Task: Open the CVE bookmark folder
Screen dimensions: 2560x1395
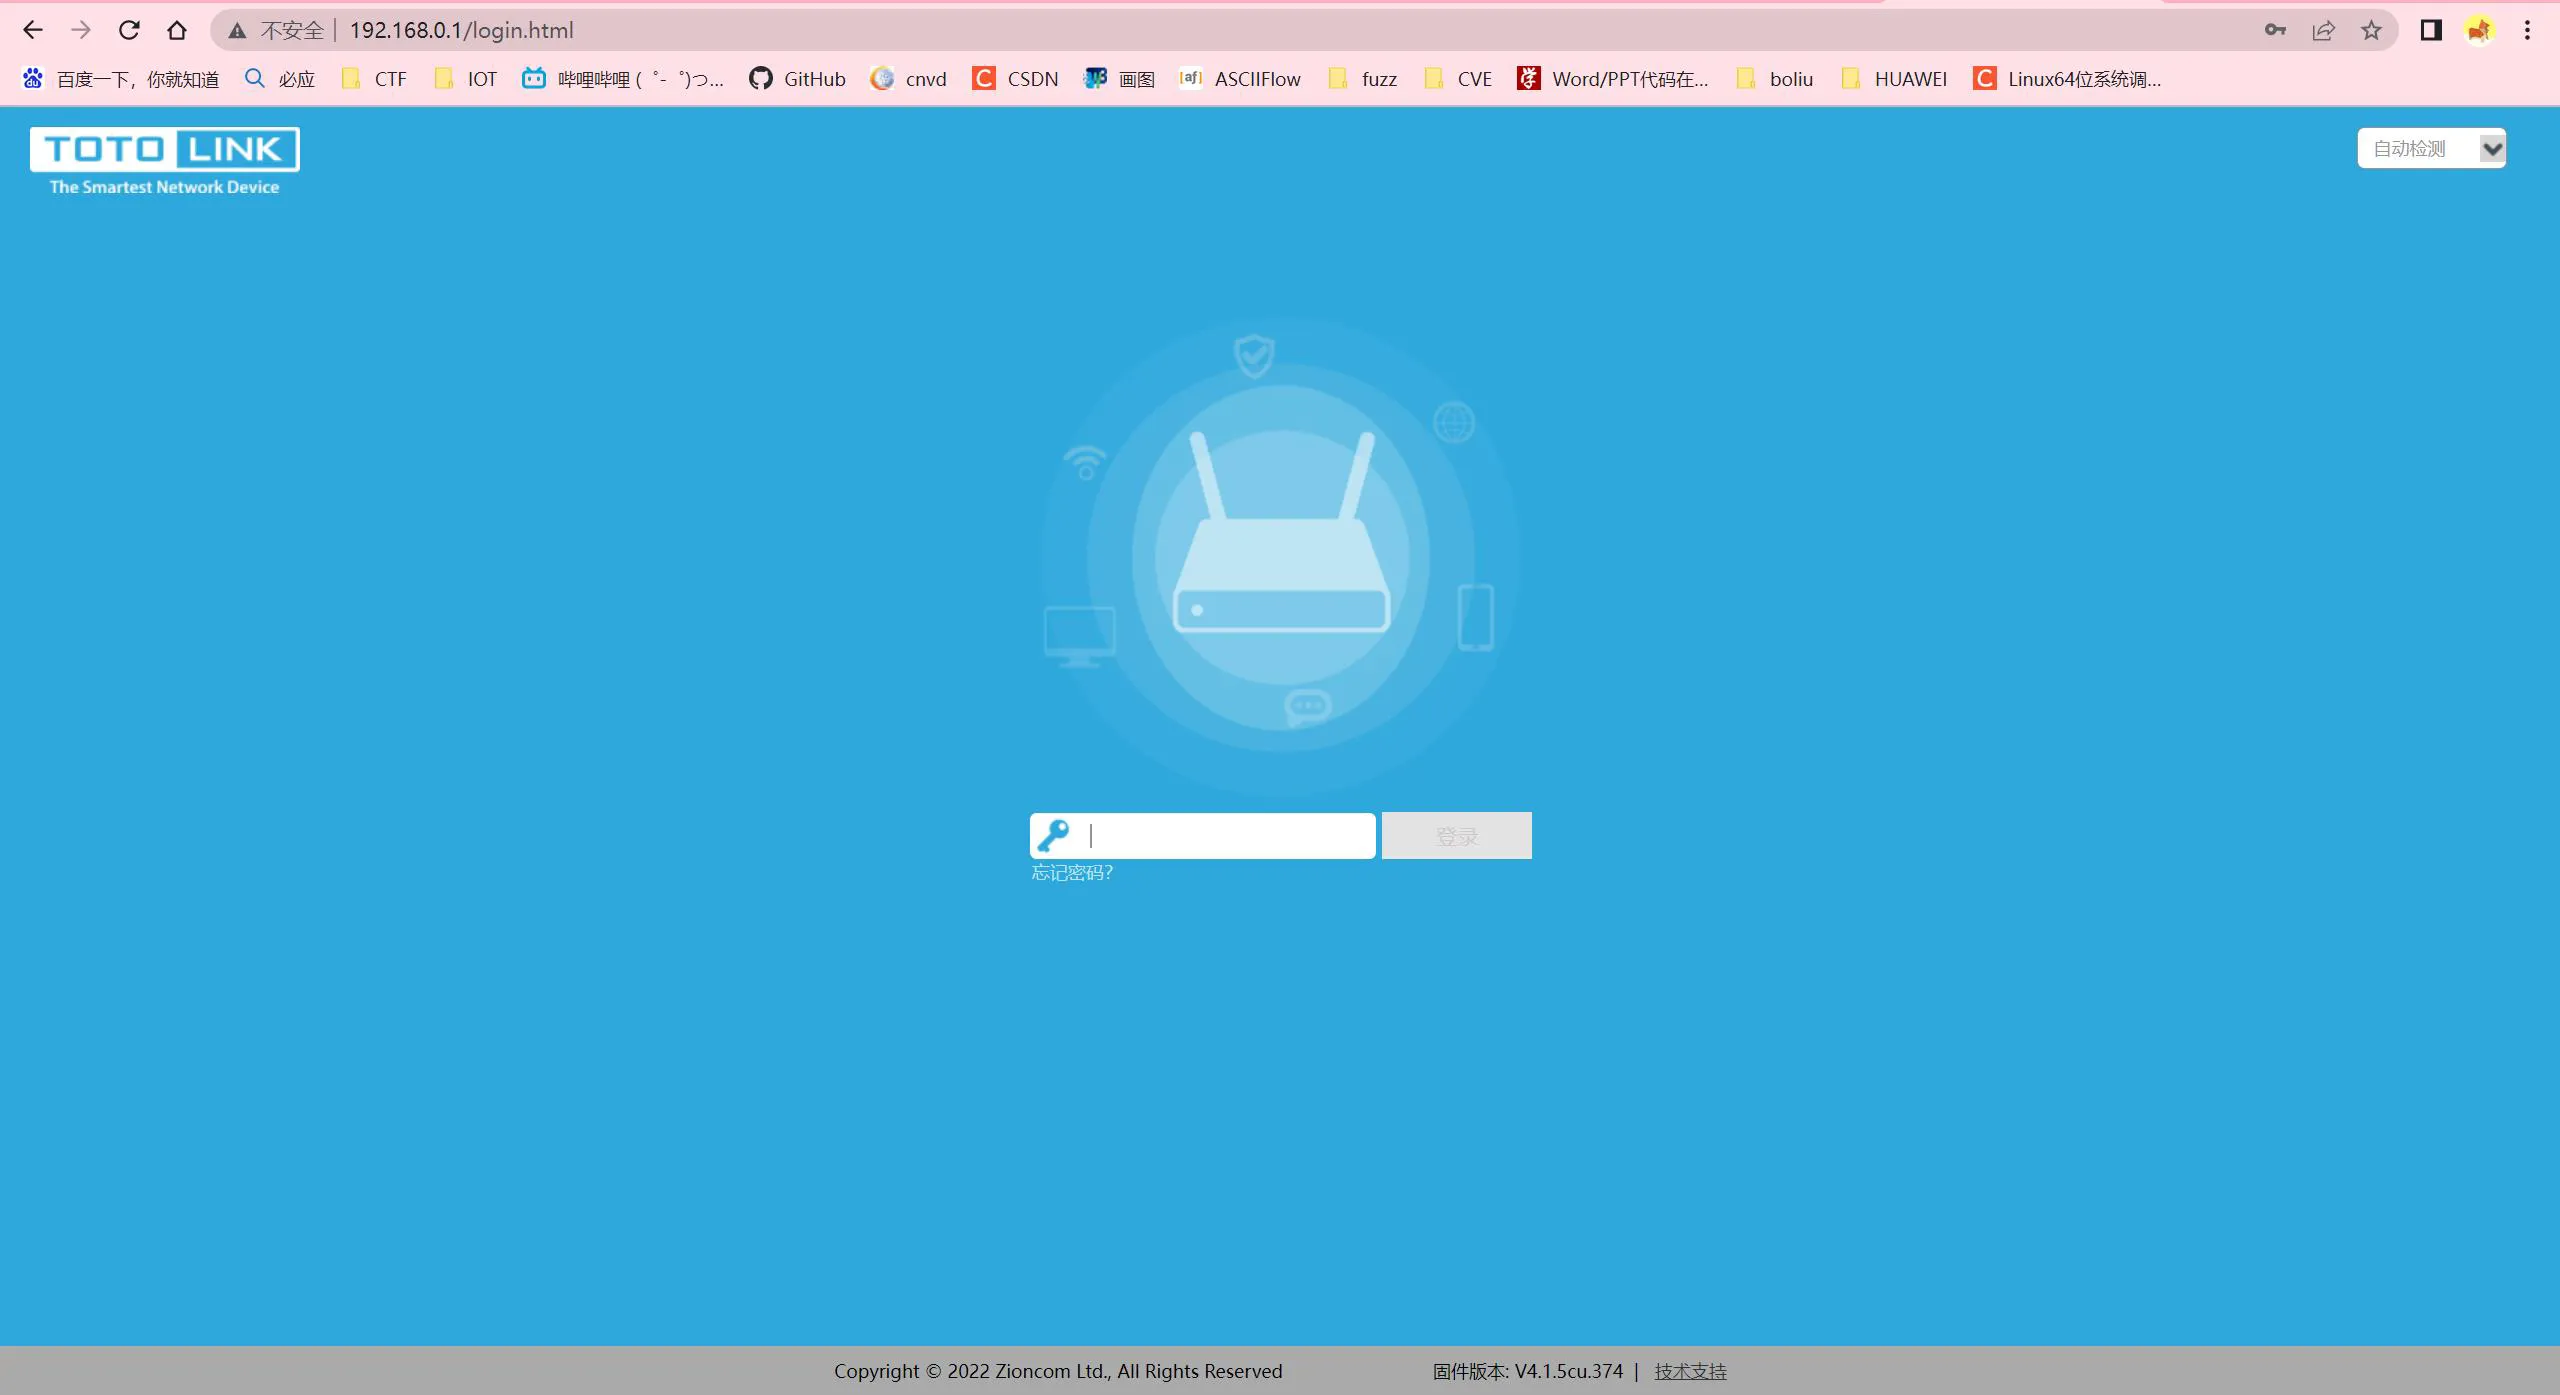Action: (x=1459, y=79)
